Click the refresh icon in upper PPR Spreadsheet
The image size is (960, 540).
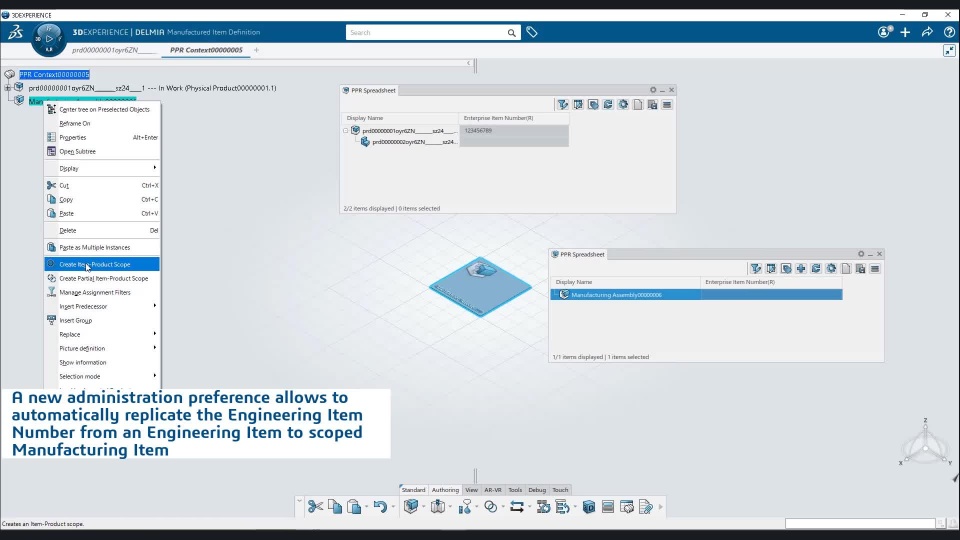(608, 105)
